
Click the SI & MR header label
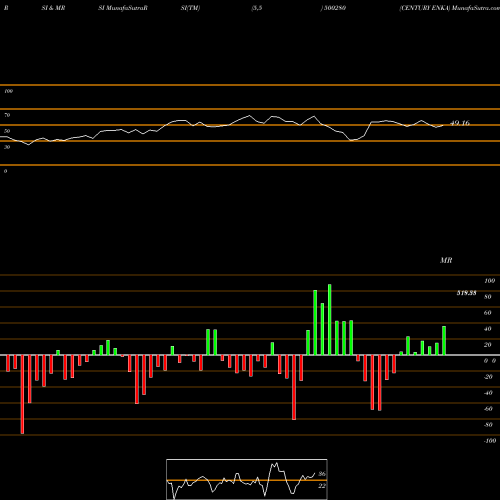click(x=53, y=8)
